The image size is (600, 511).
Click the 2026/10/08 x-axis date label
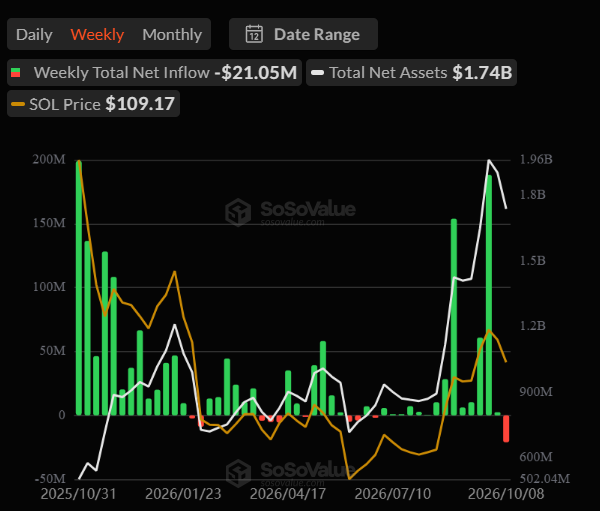tap(506, 494)
